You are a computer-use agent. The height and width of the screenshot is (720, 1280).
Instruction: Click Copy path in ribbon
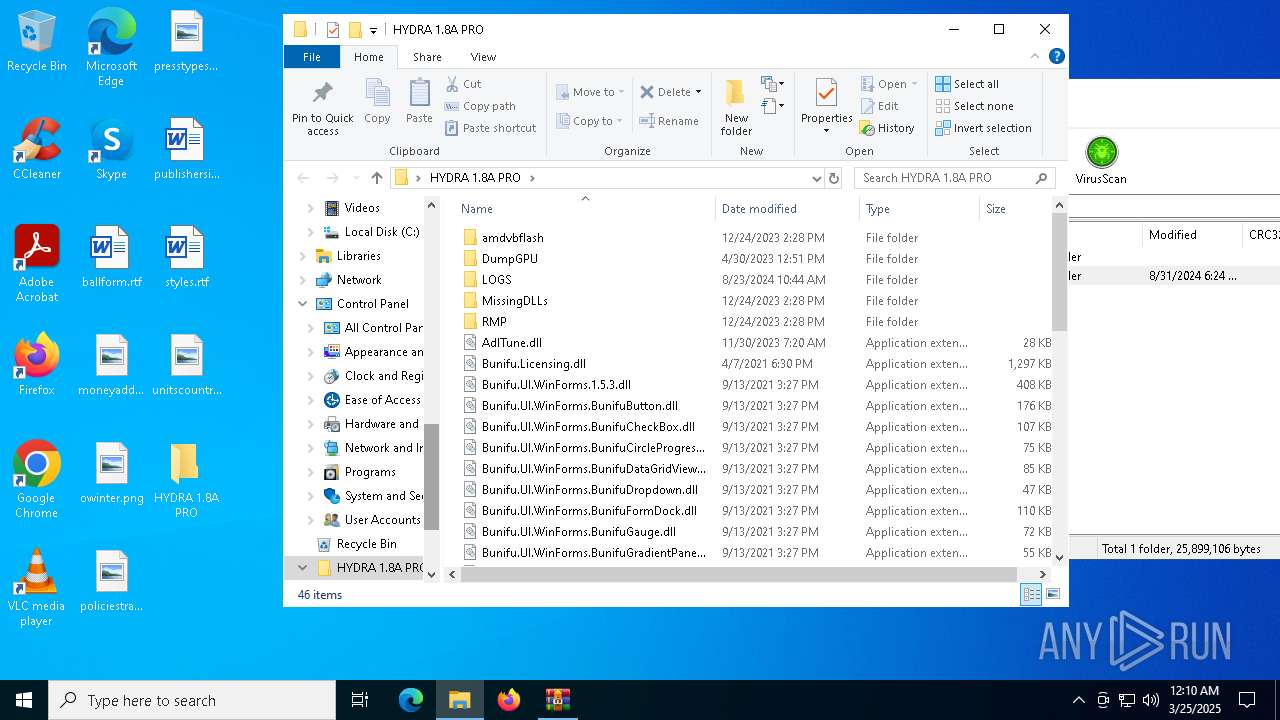(480, 106)
